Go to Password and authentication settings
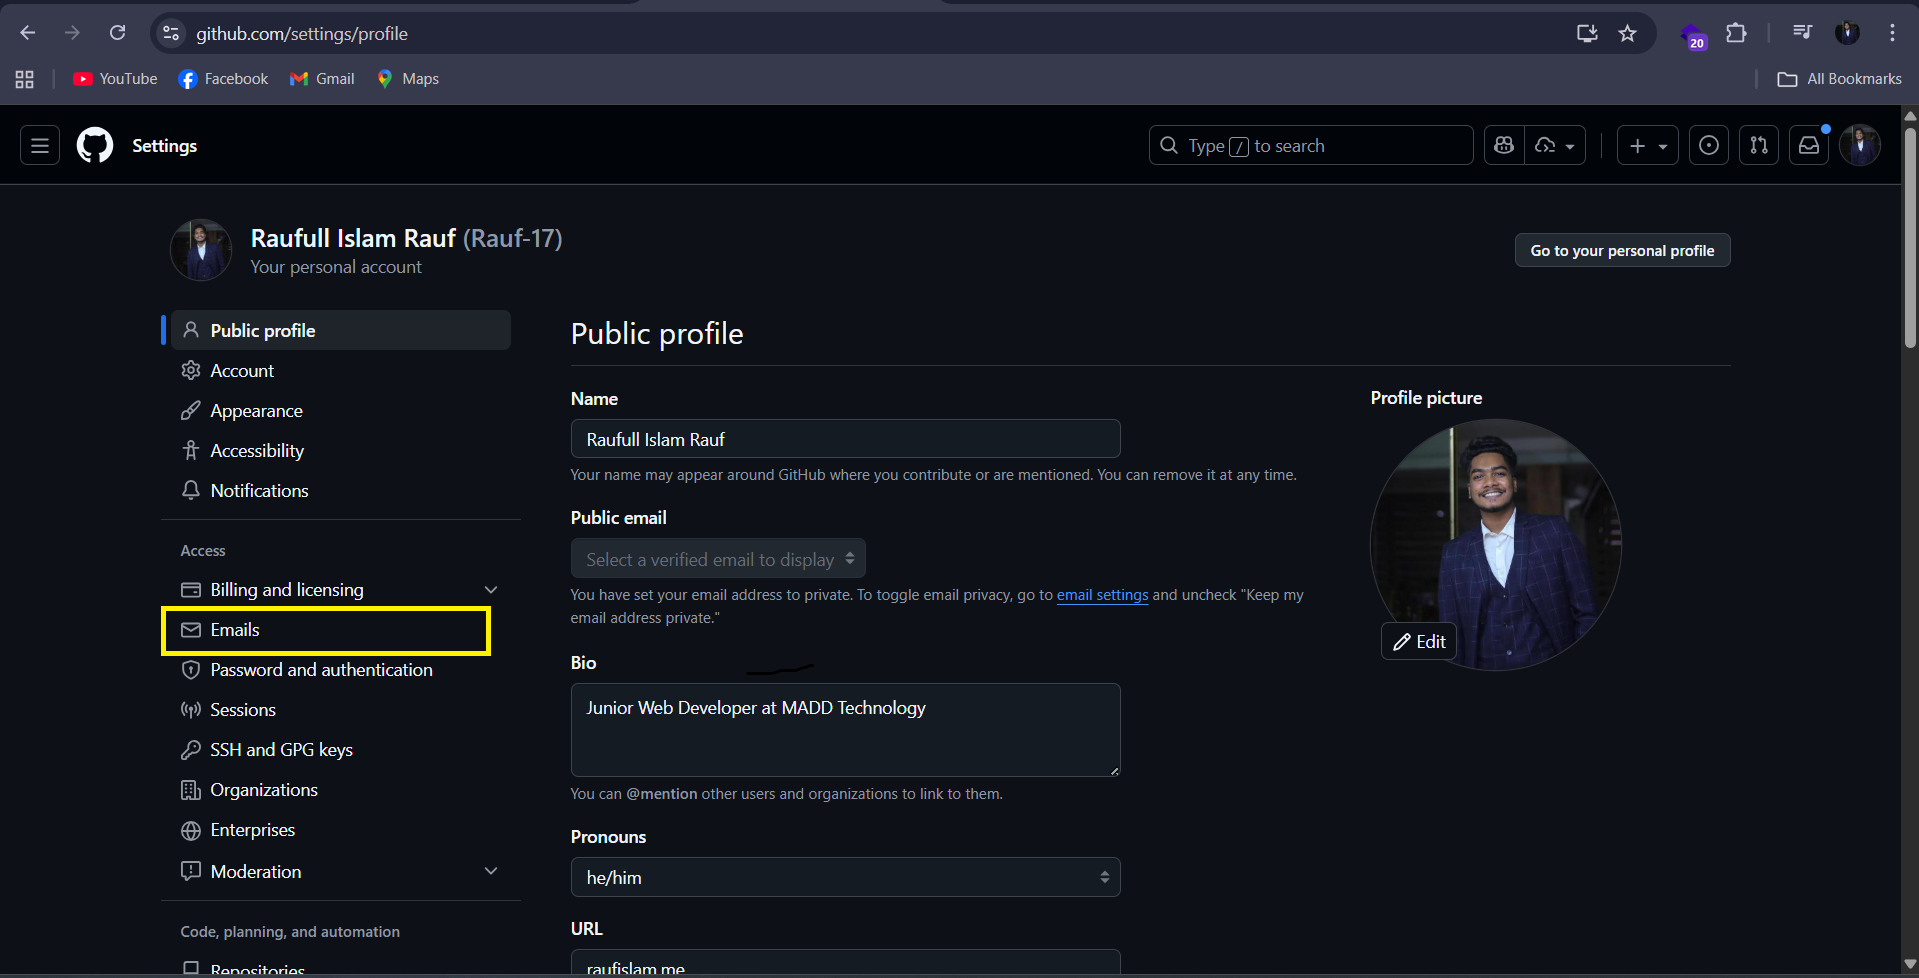This screenshot has height=978, width=1919. (x=321, y=670)
